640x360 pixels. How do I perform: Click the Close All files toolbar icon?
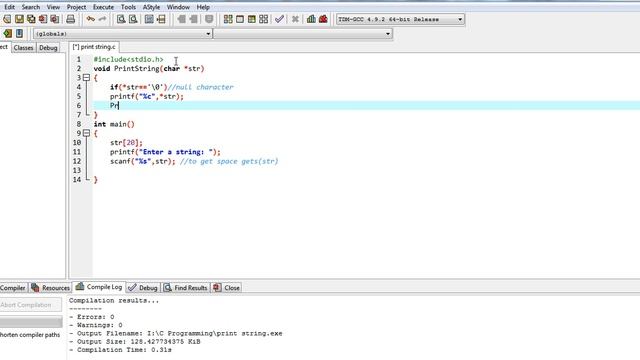tap(55, 19)
